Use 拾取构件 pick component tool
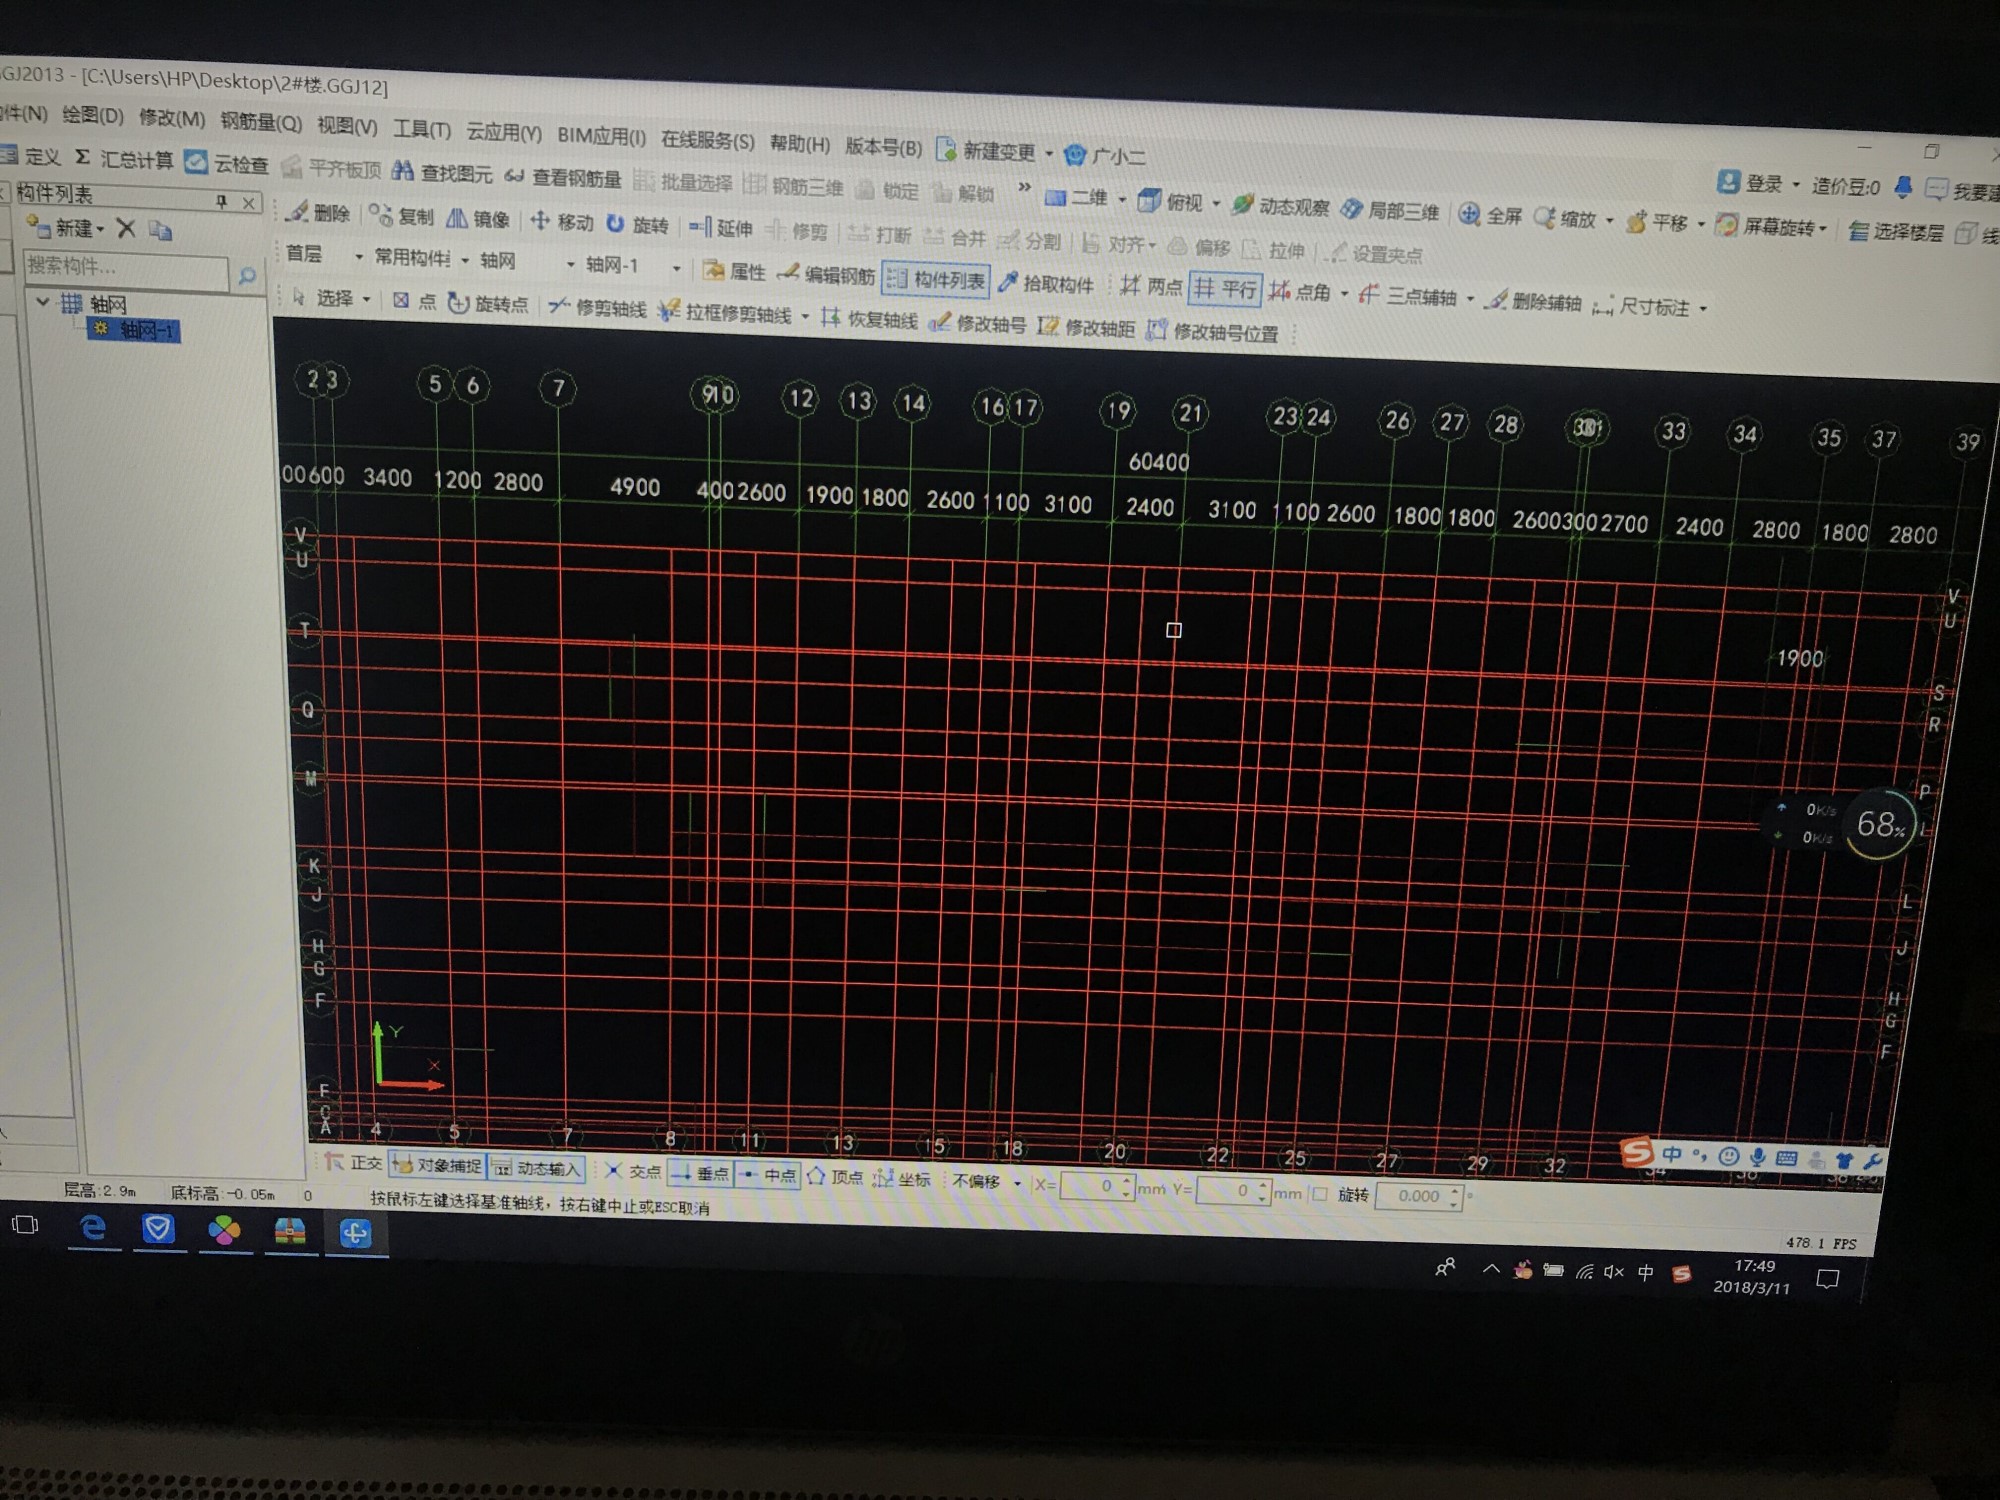This screenshot has width=2000, height=1500. [x=1047, y=284]
